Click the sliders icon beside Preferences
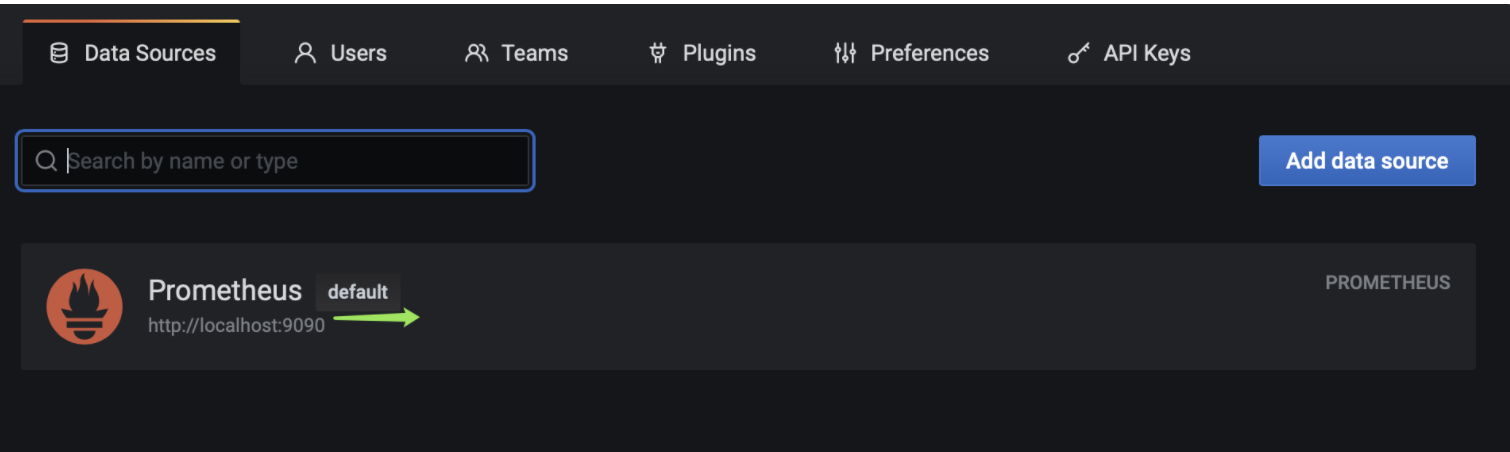Screen dimensions: 1510x452 [x=845, y=53]
